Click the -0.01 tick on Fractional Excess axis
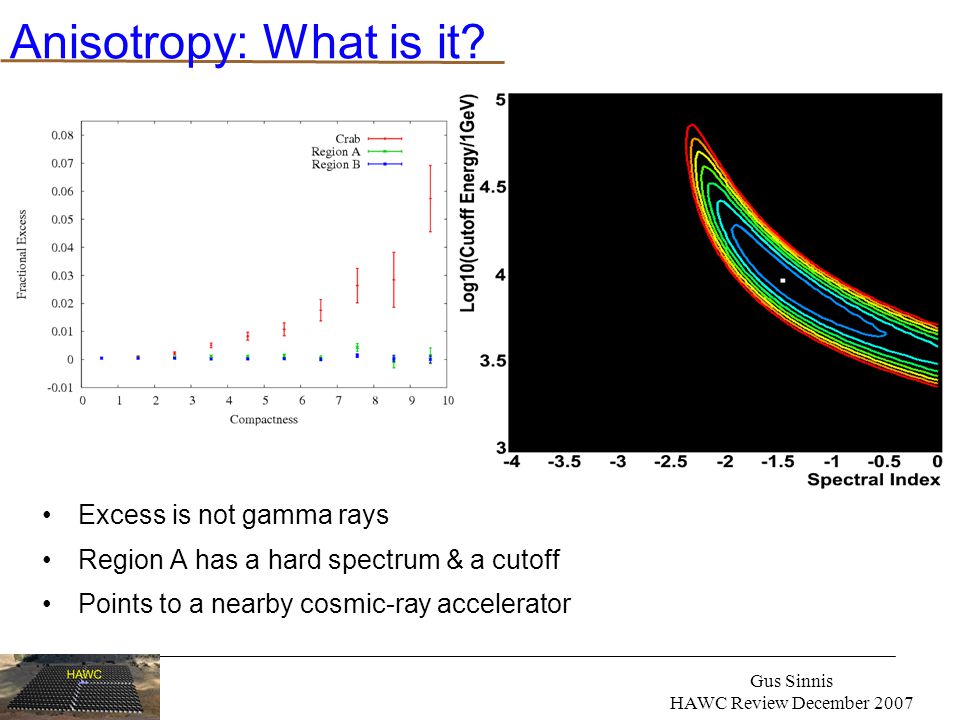960x720 pixels. 60,388
